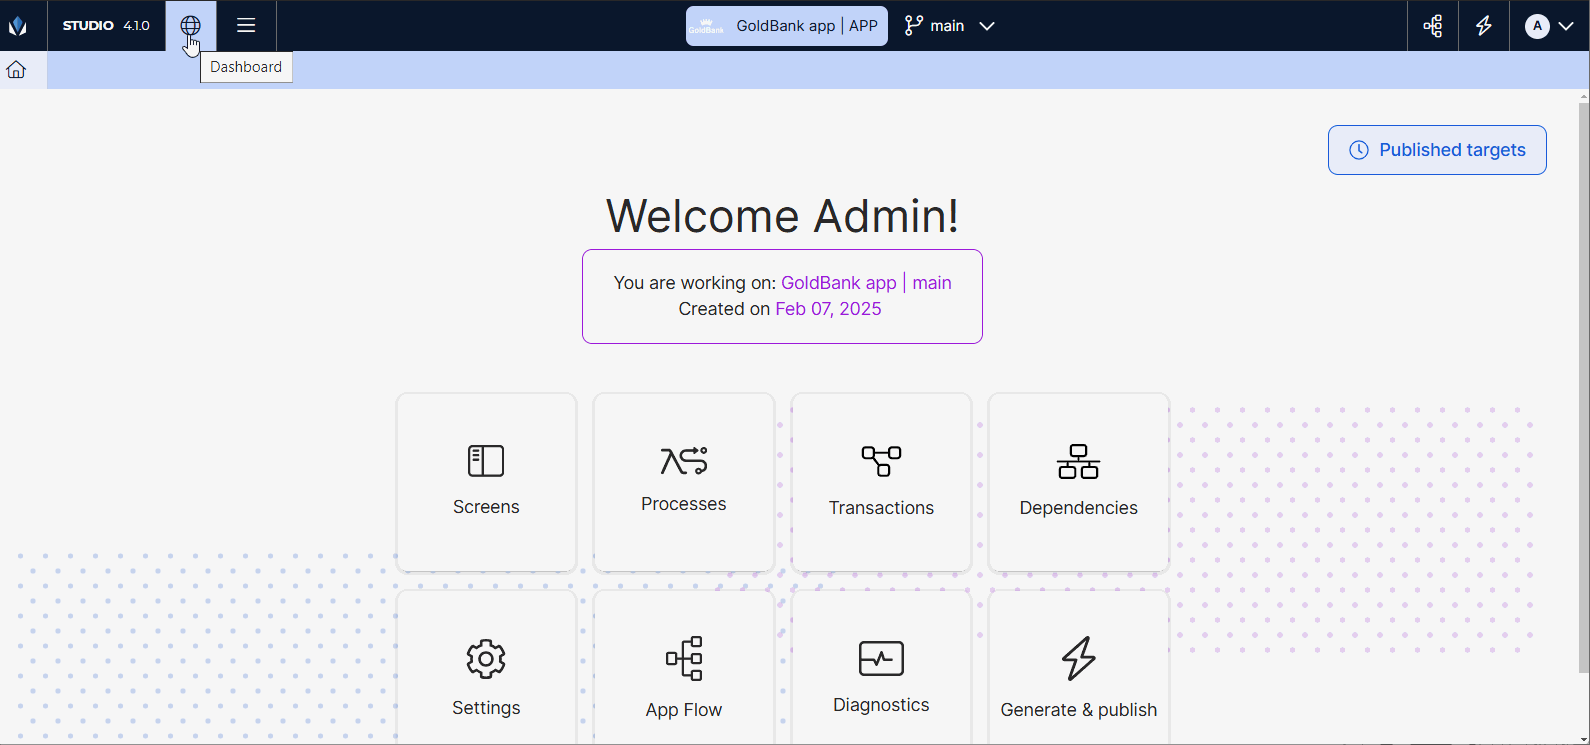
Task: Click the GoldBank app link in welcome box
Action: click(838, 283)
